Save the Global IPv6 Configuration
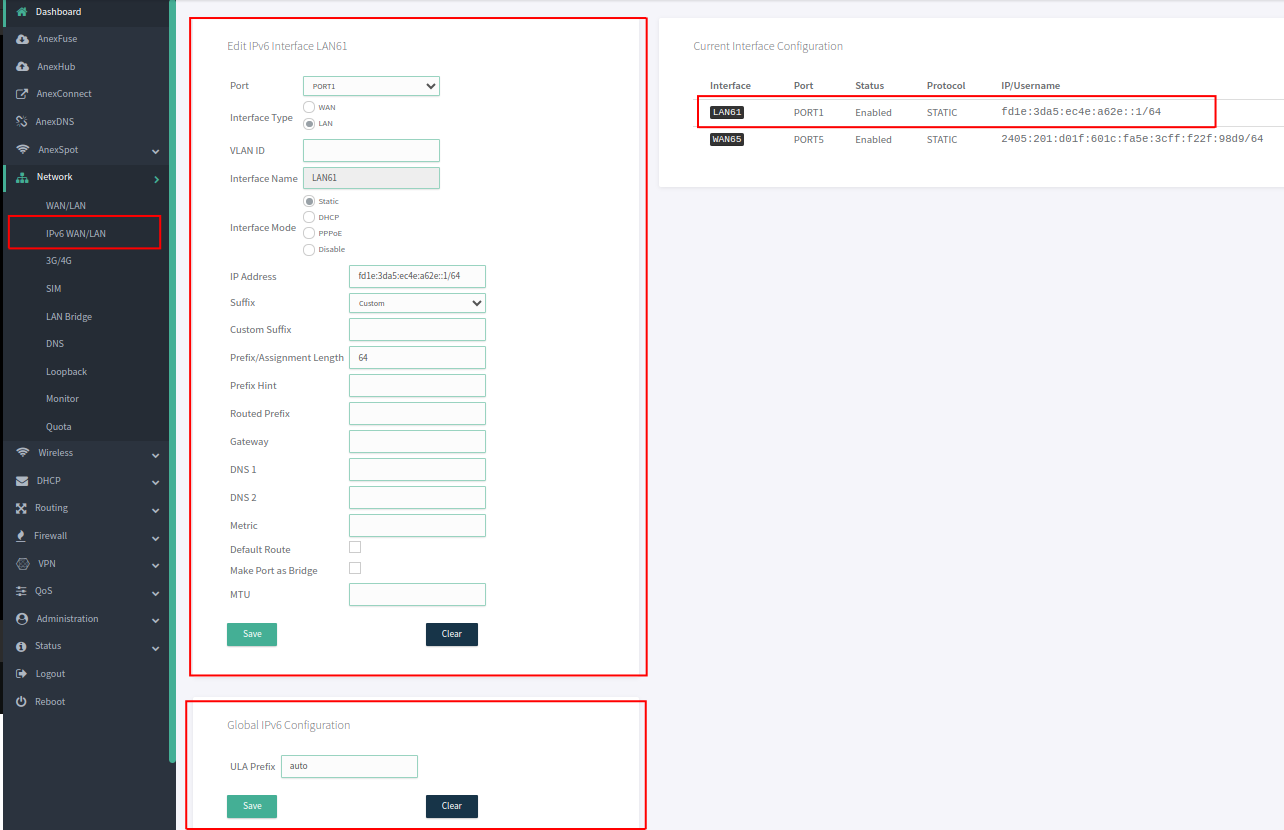This screenshot has height=830, width=1284. tap(252, 806)
